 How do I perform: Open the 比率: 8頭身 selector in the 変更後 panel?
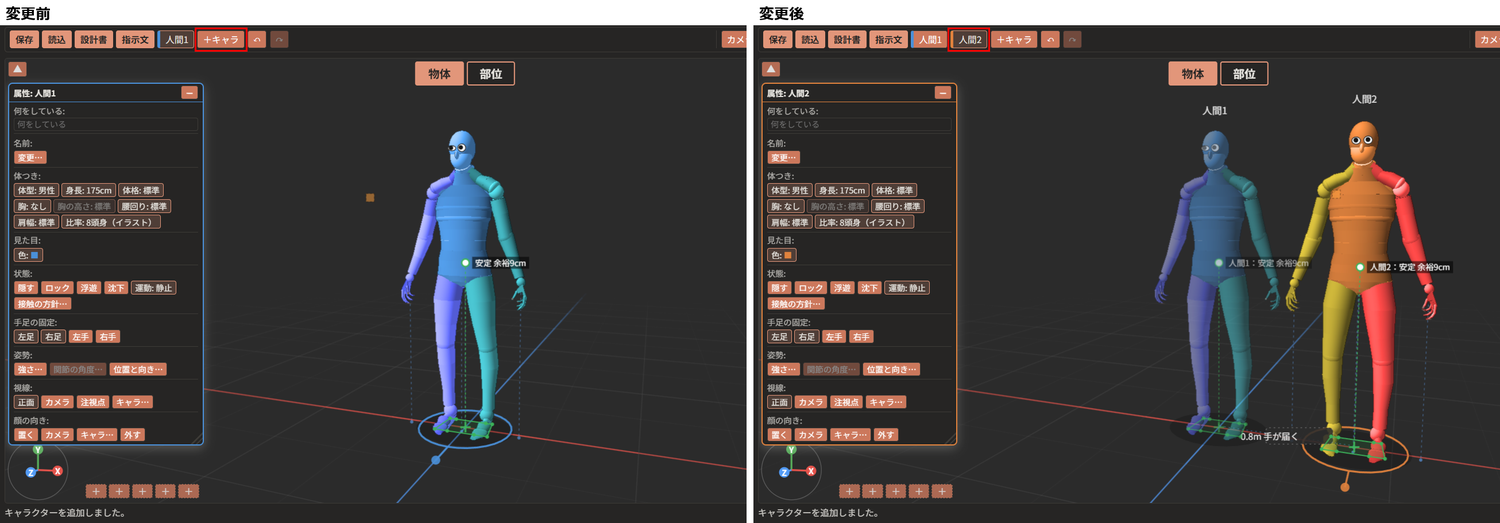864,222
